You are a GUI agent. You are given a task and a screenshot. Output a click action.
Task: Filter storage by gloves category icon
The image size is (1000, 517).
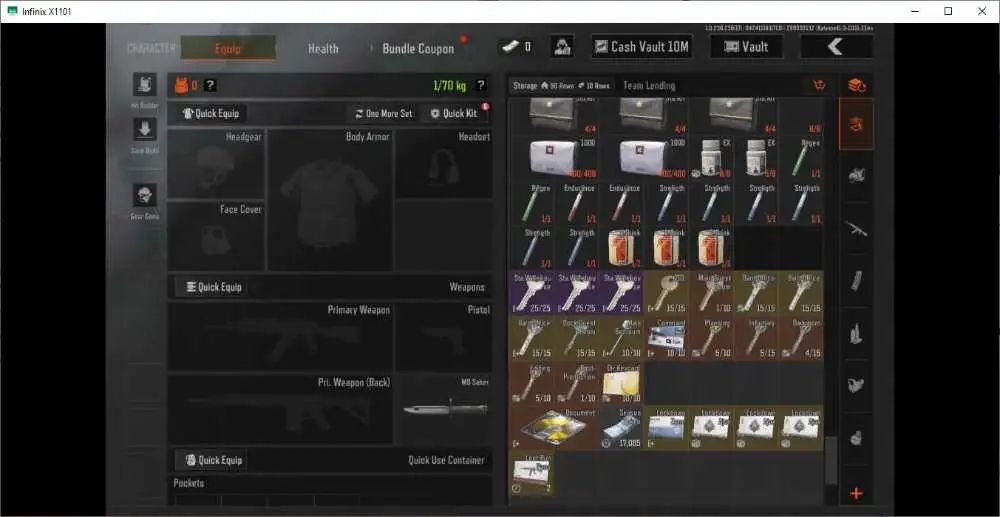857,384
